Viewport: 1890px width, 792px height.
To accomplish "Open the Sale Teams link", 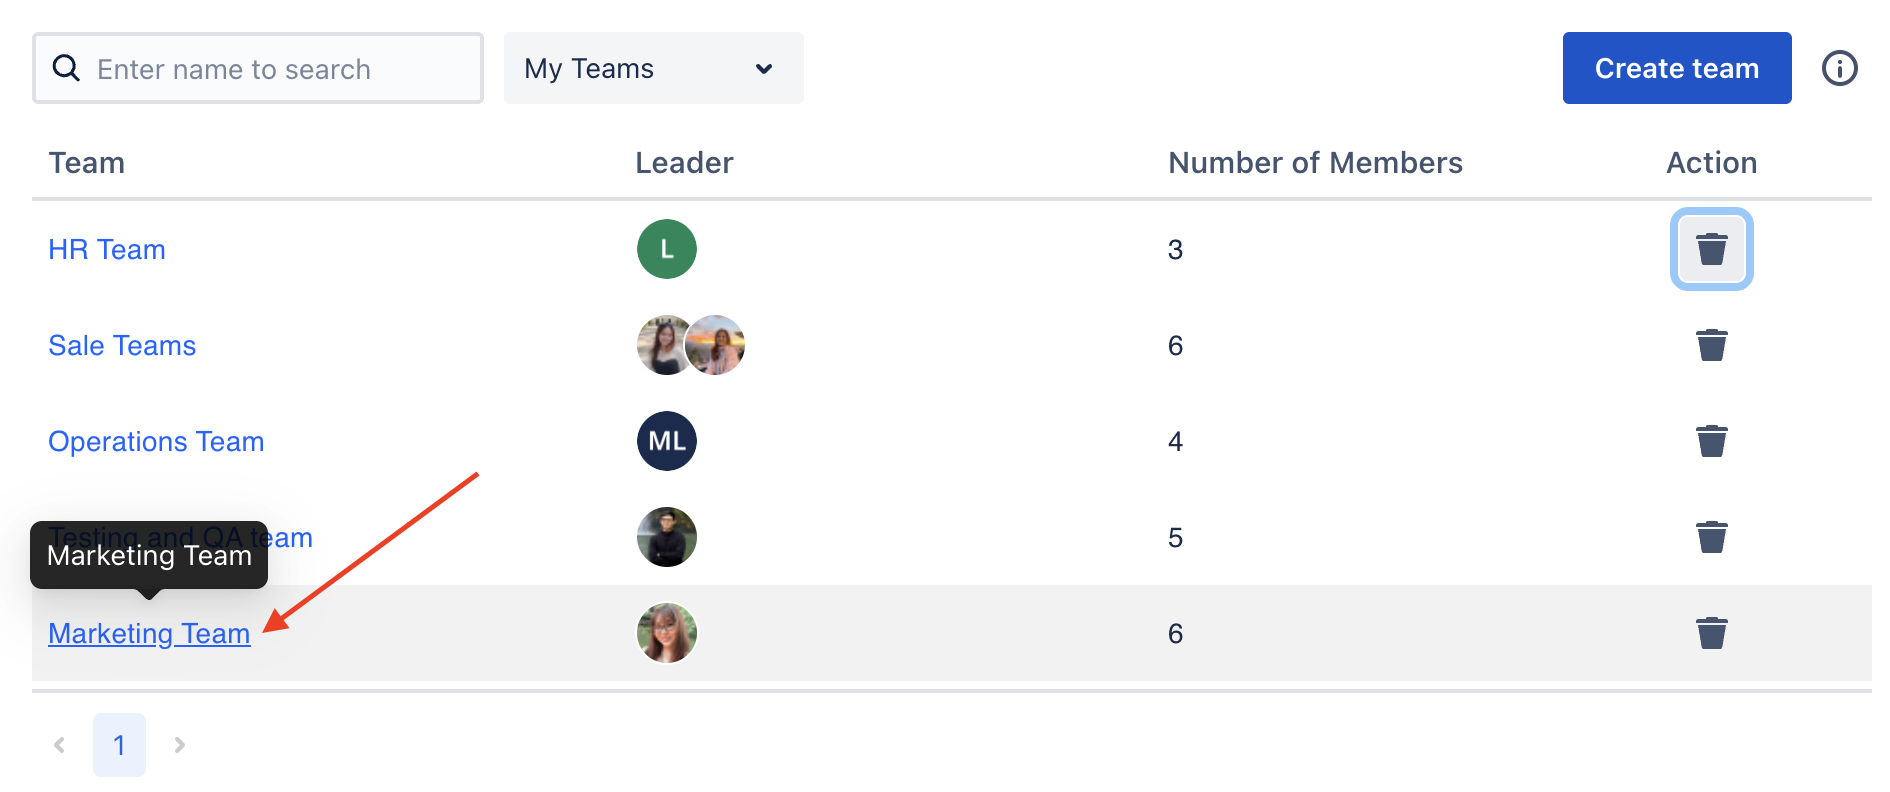I will (122, 345).
